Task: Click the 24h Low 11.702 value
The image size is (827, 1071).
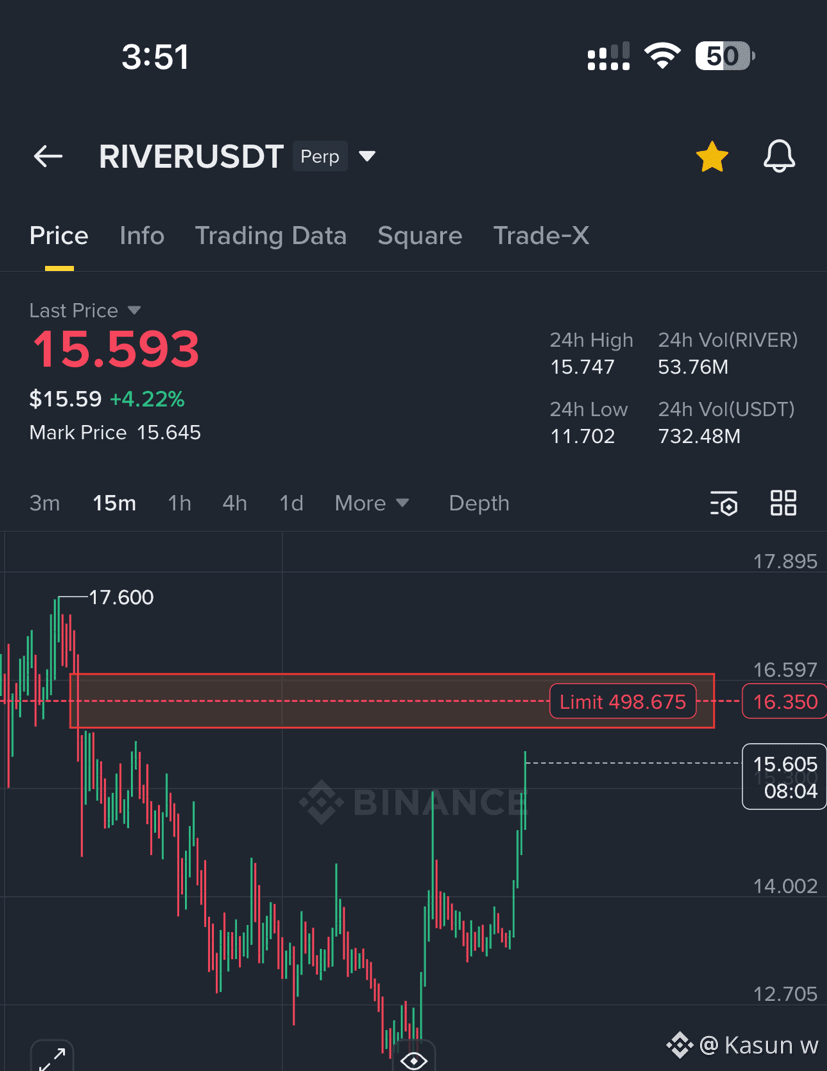Action: pos(583,436)
